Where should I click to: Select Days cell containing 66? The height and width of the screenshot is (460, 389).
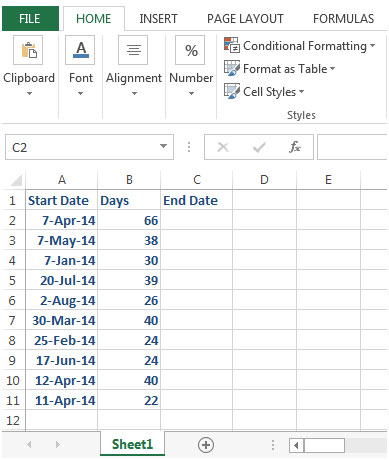click(129, 220)
